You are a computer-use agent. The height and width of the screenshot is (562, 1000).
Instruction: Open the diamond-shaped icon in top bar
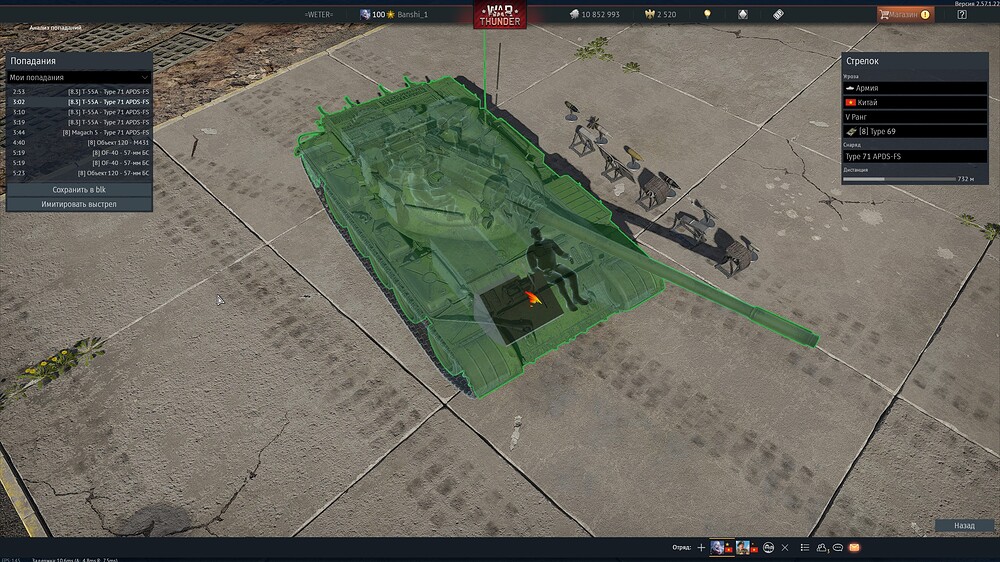[x=743, y=14]
